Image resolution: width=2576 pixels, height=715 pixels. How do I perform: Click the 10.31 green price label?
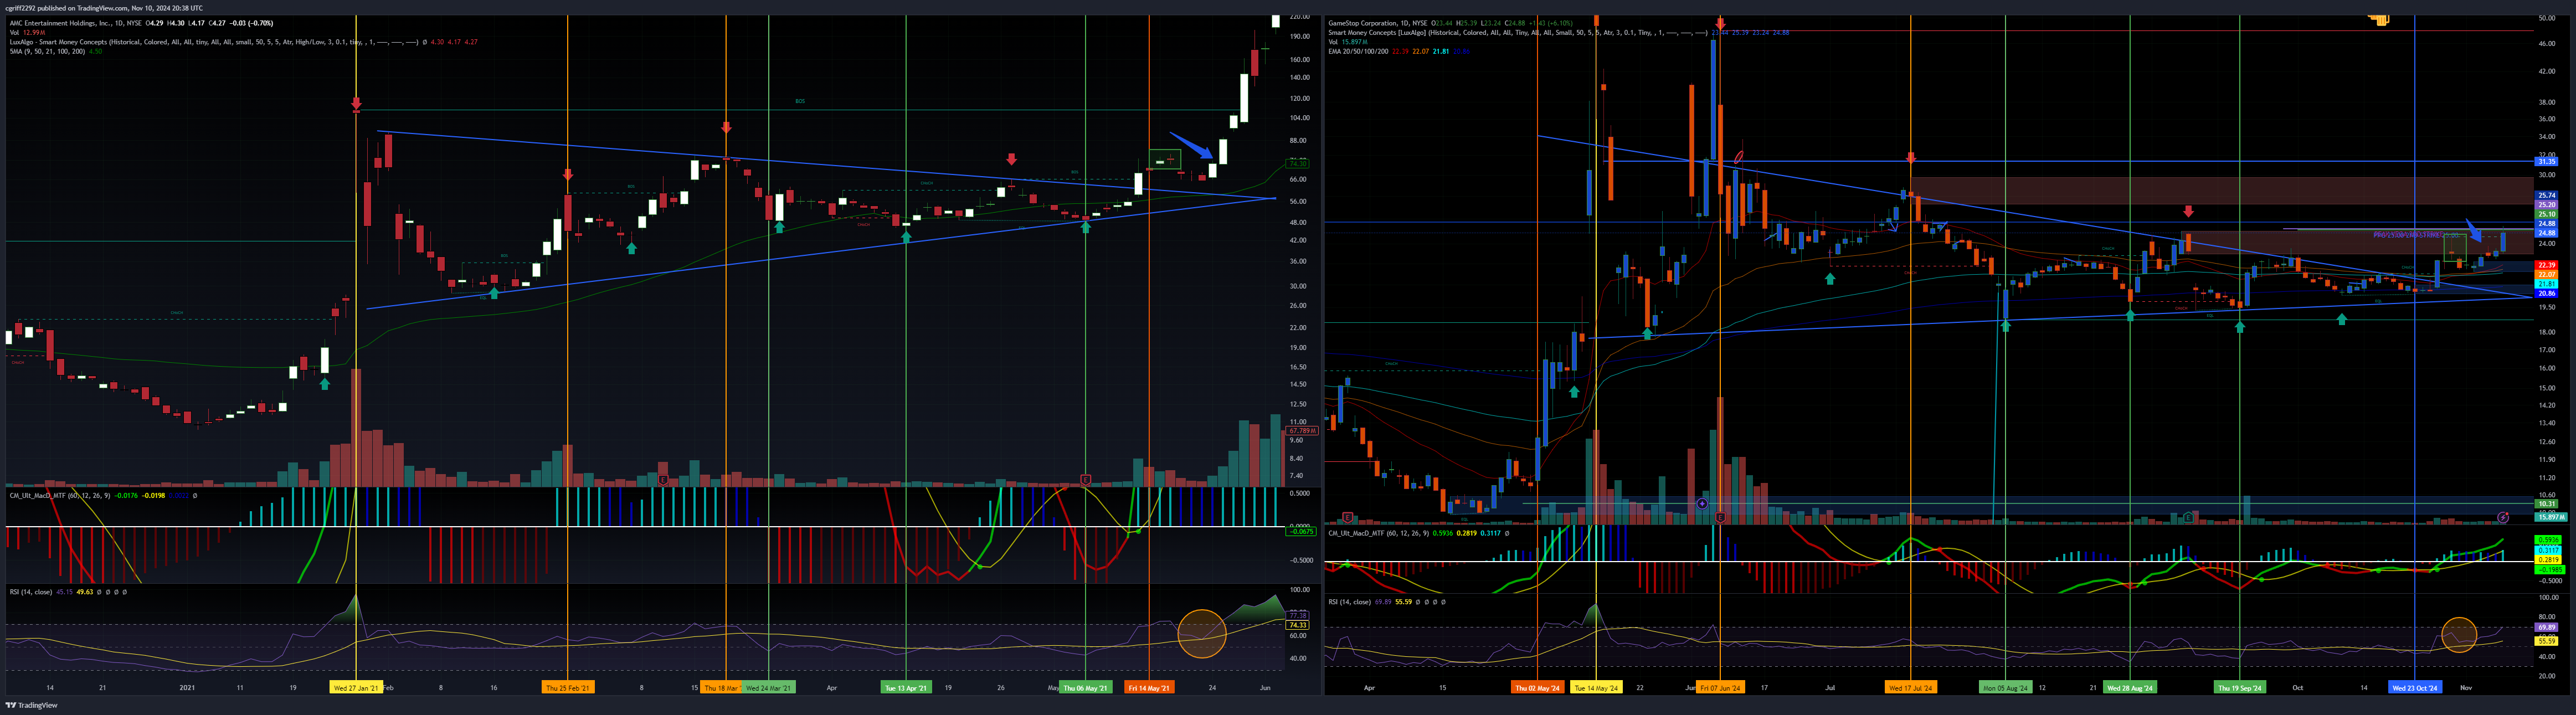[2546, 504]
